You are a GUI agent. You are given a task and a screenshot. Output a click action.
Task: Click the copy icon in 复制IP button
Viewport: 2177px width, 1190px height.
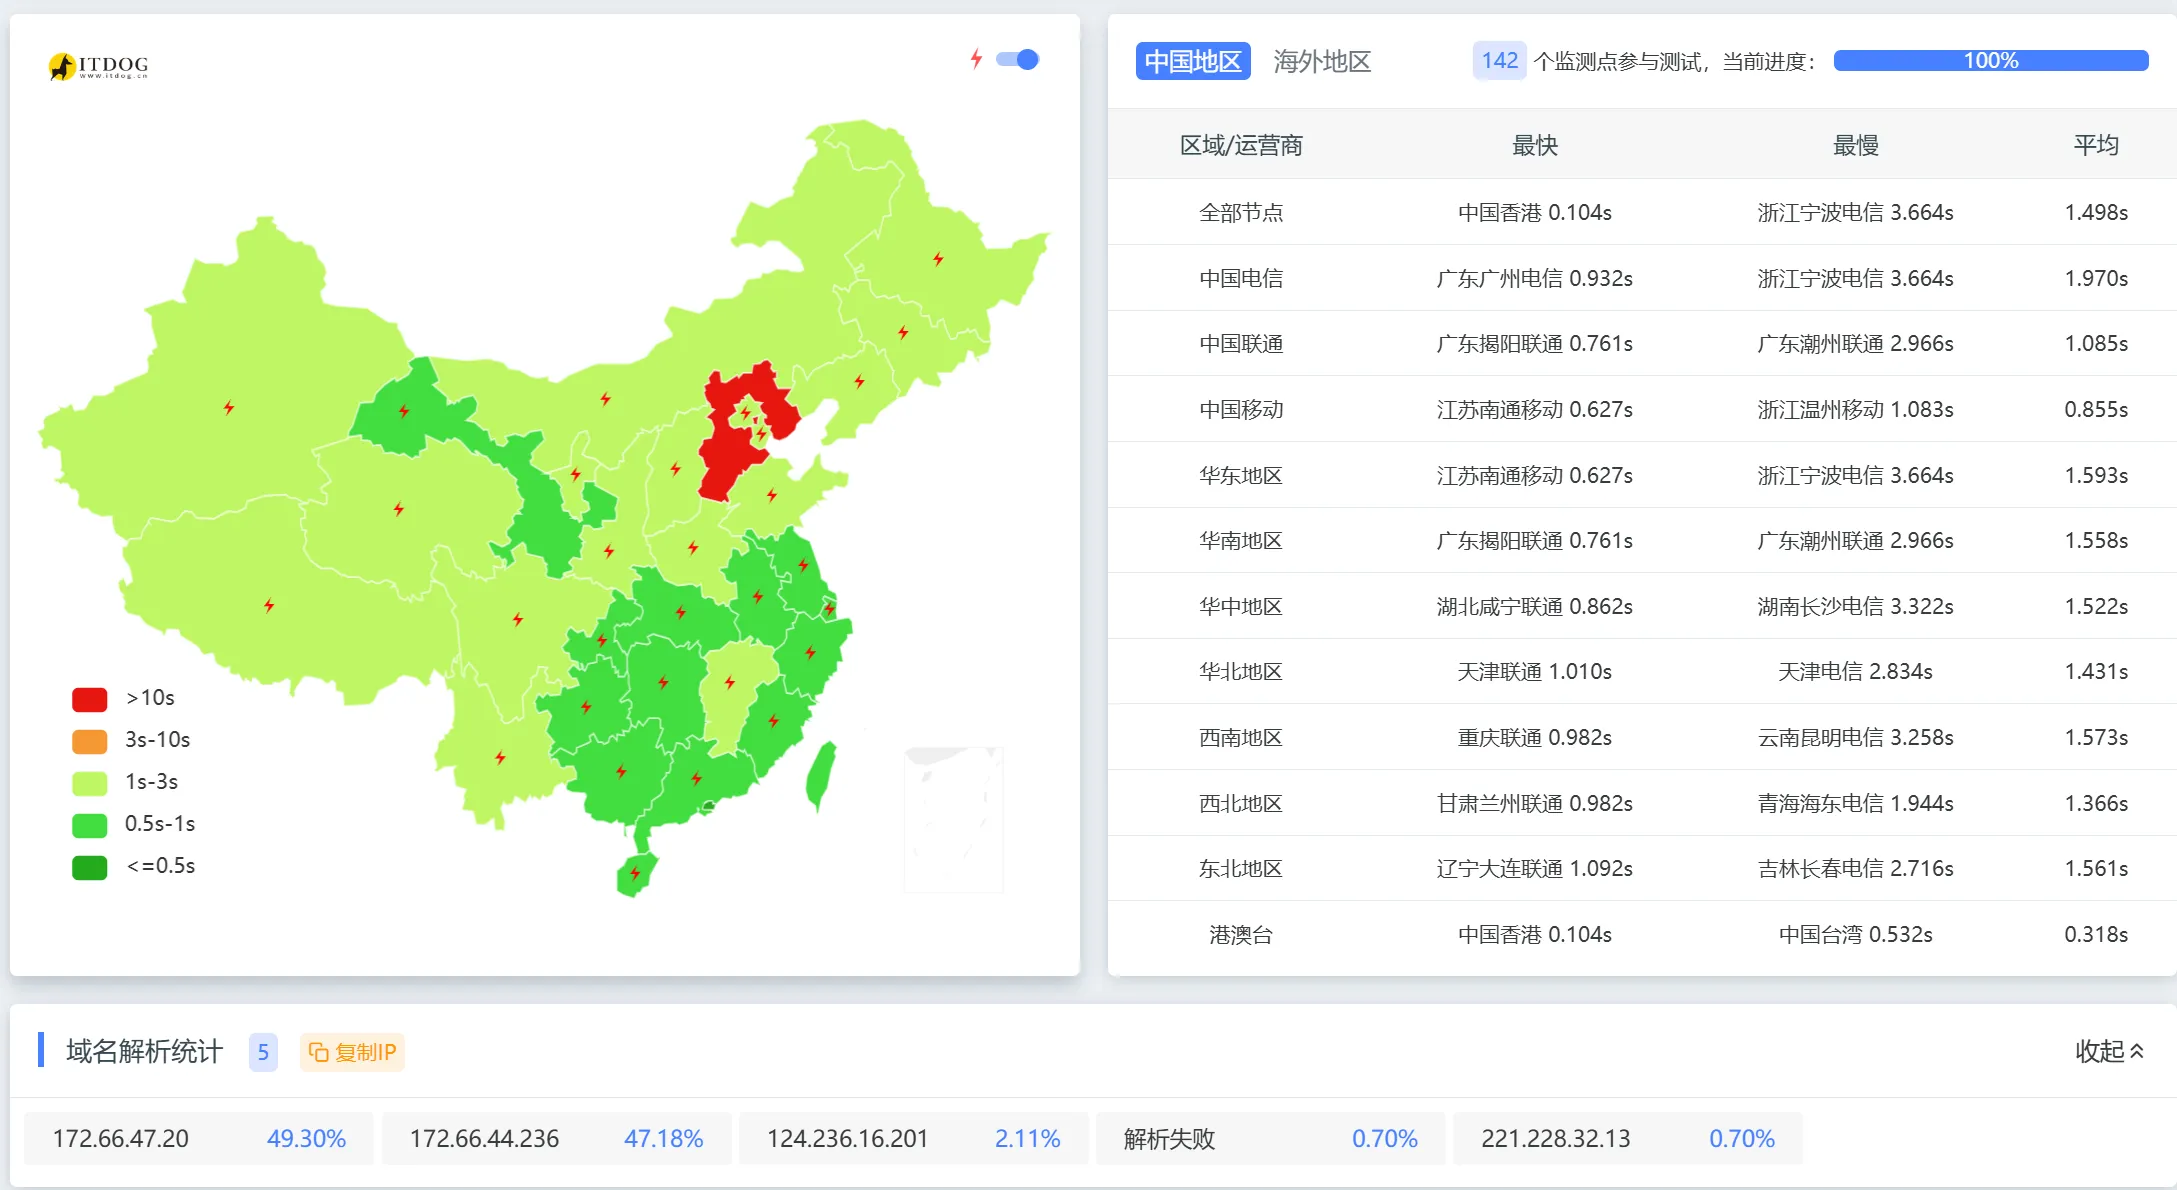coord(319,1052)
